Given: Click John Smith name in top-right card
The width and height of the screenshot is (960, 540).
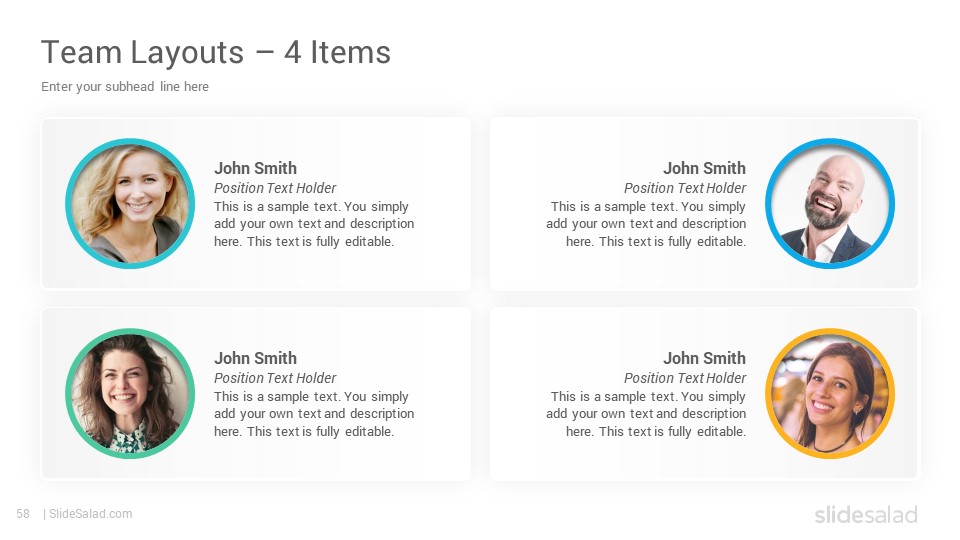Looking at the screenshot, I should (x=704, y=168).
